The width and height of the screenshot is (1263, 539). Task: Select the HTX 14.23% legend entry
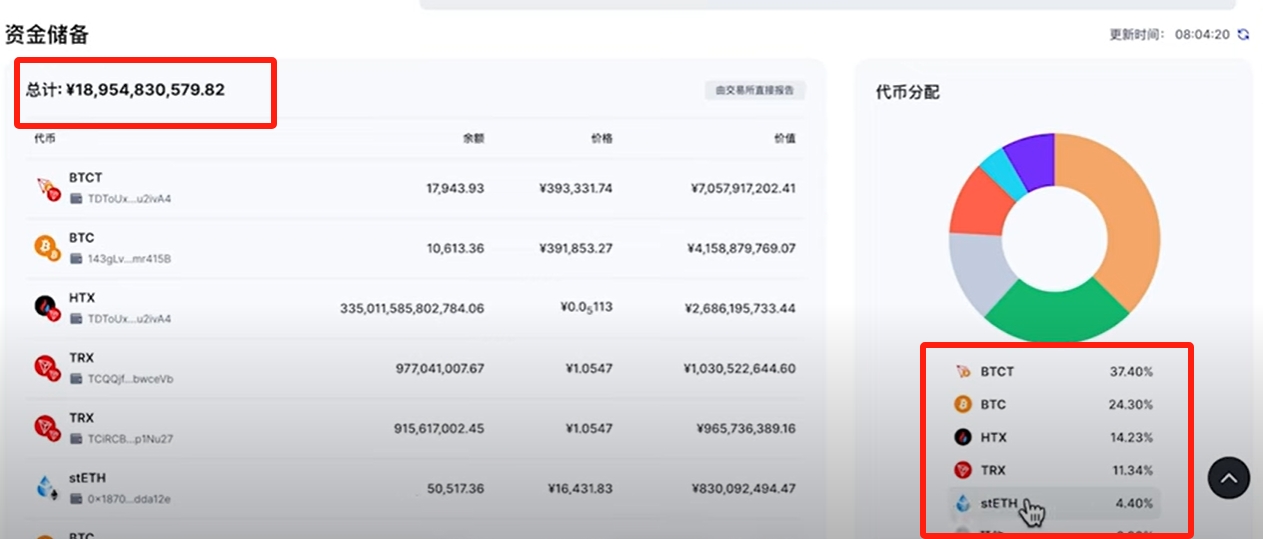pyautogui.click(x=1054, y=437)
